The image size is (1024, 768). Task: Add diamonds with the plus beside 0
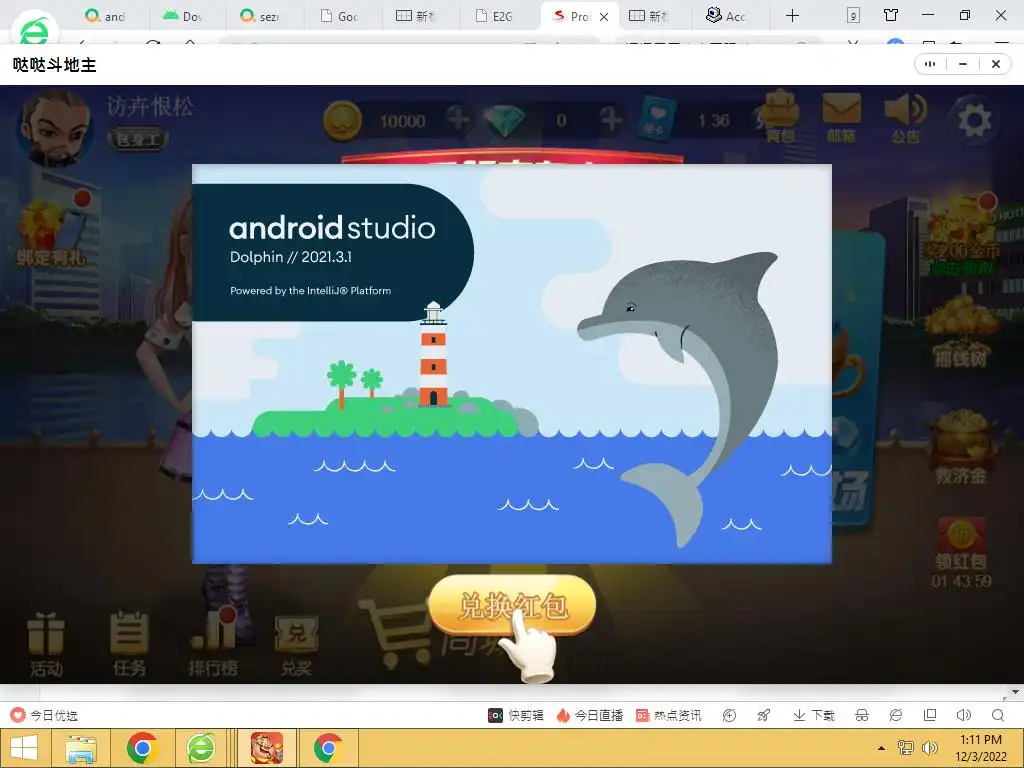tap(611, 120)
